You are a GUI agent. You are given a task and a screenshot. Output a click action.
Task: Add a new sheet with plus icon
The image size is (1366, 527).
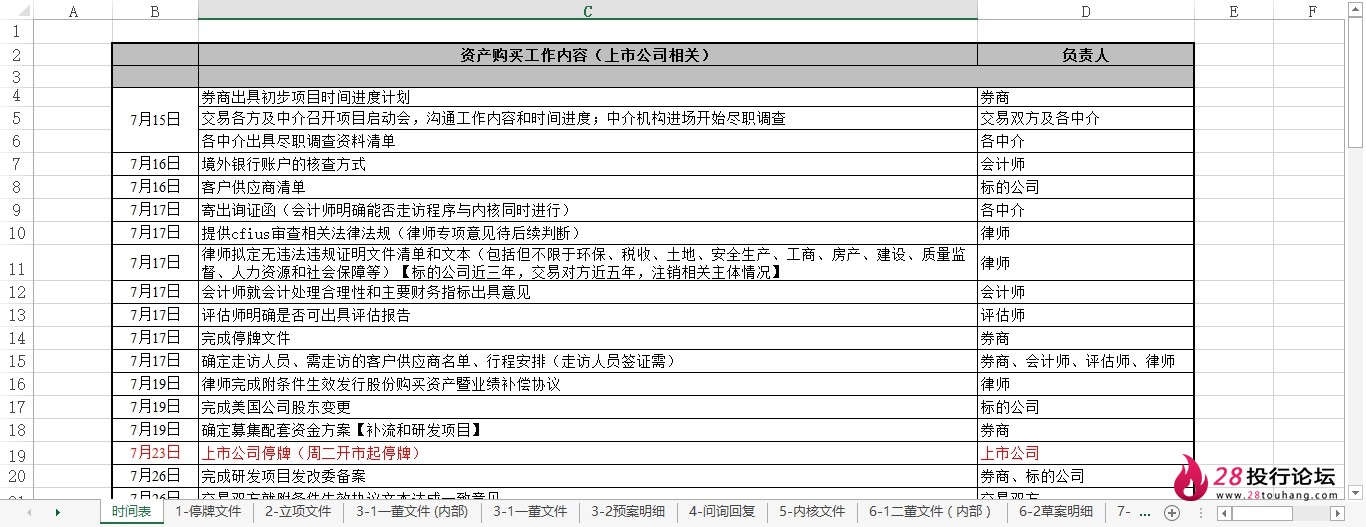tap(1172, 512)
